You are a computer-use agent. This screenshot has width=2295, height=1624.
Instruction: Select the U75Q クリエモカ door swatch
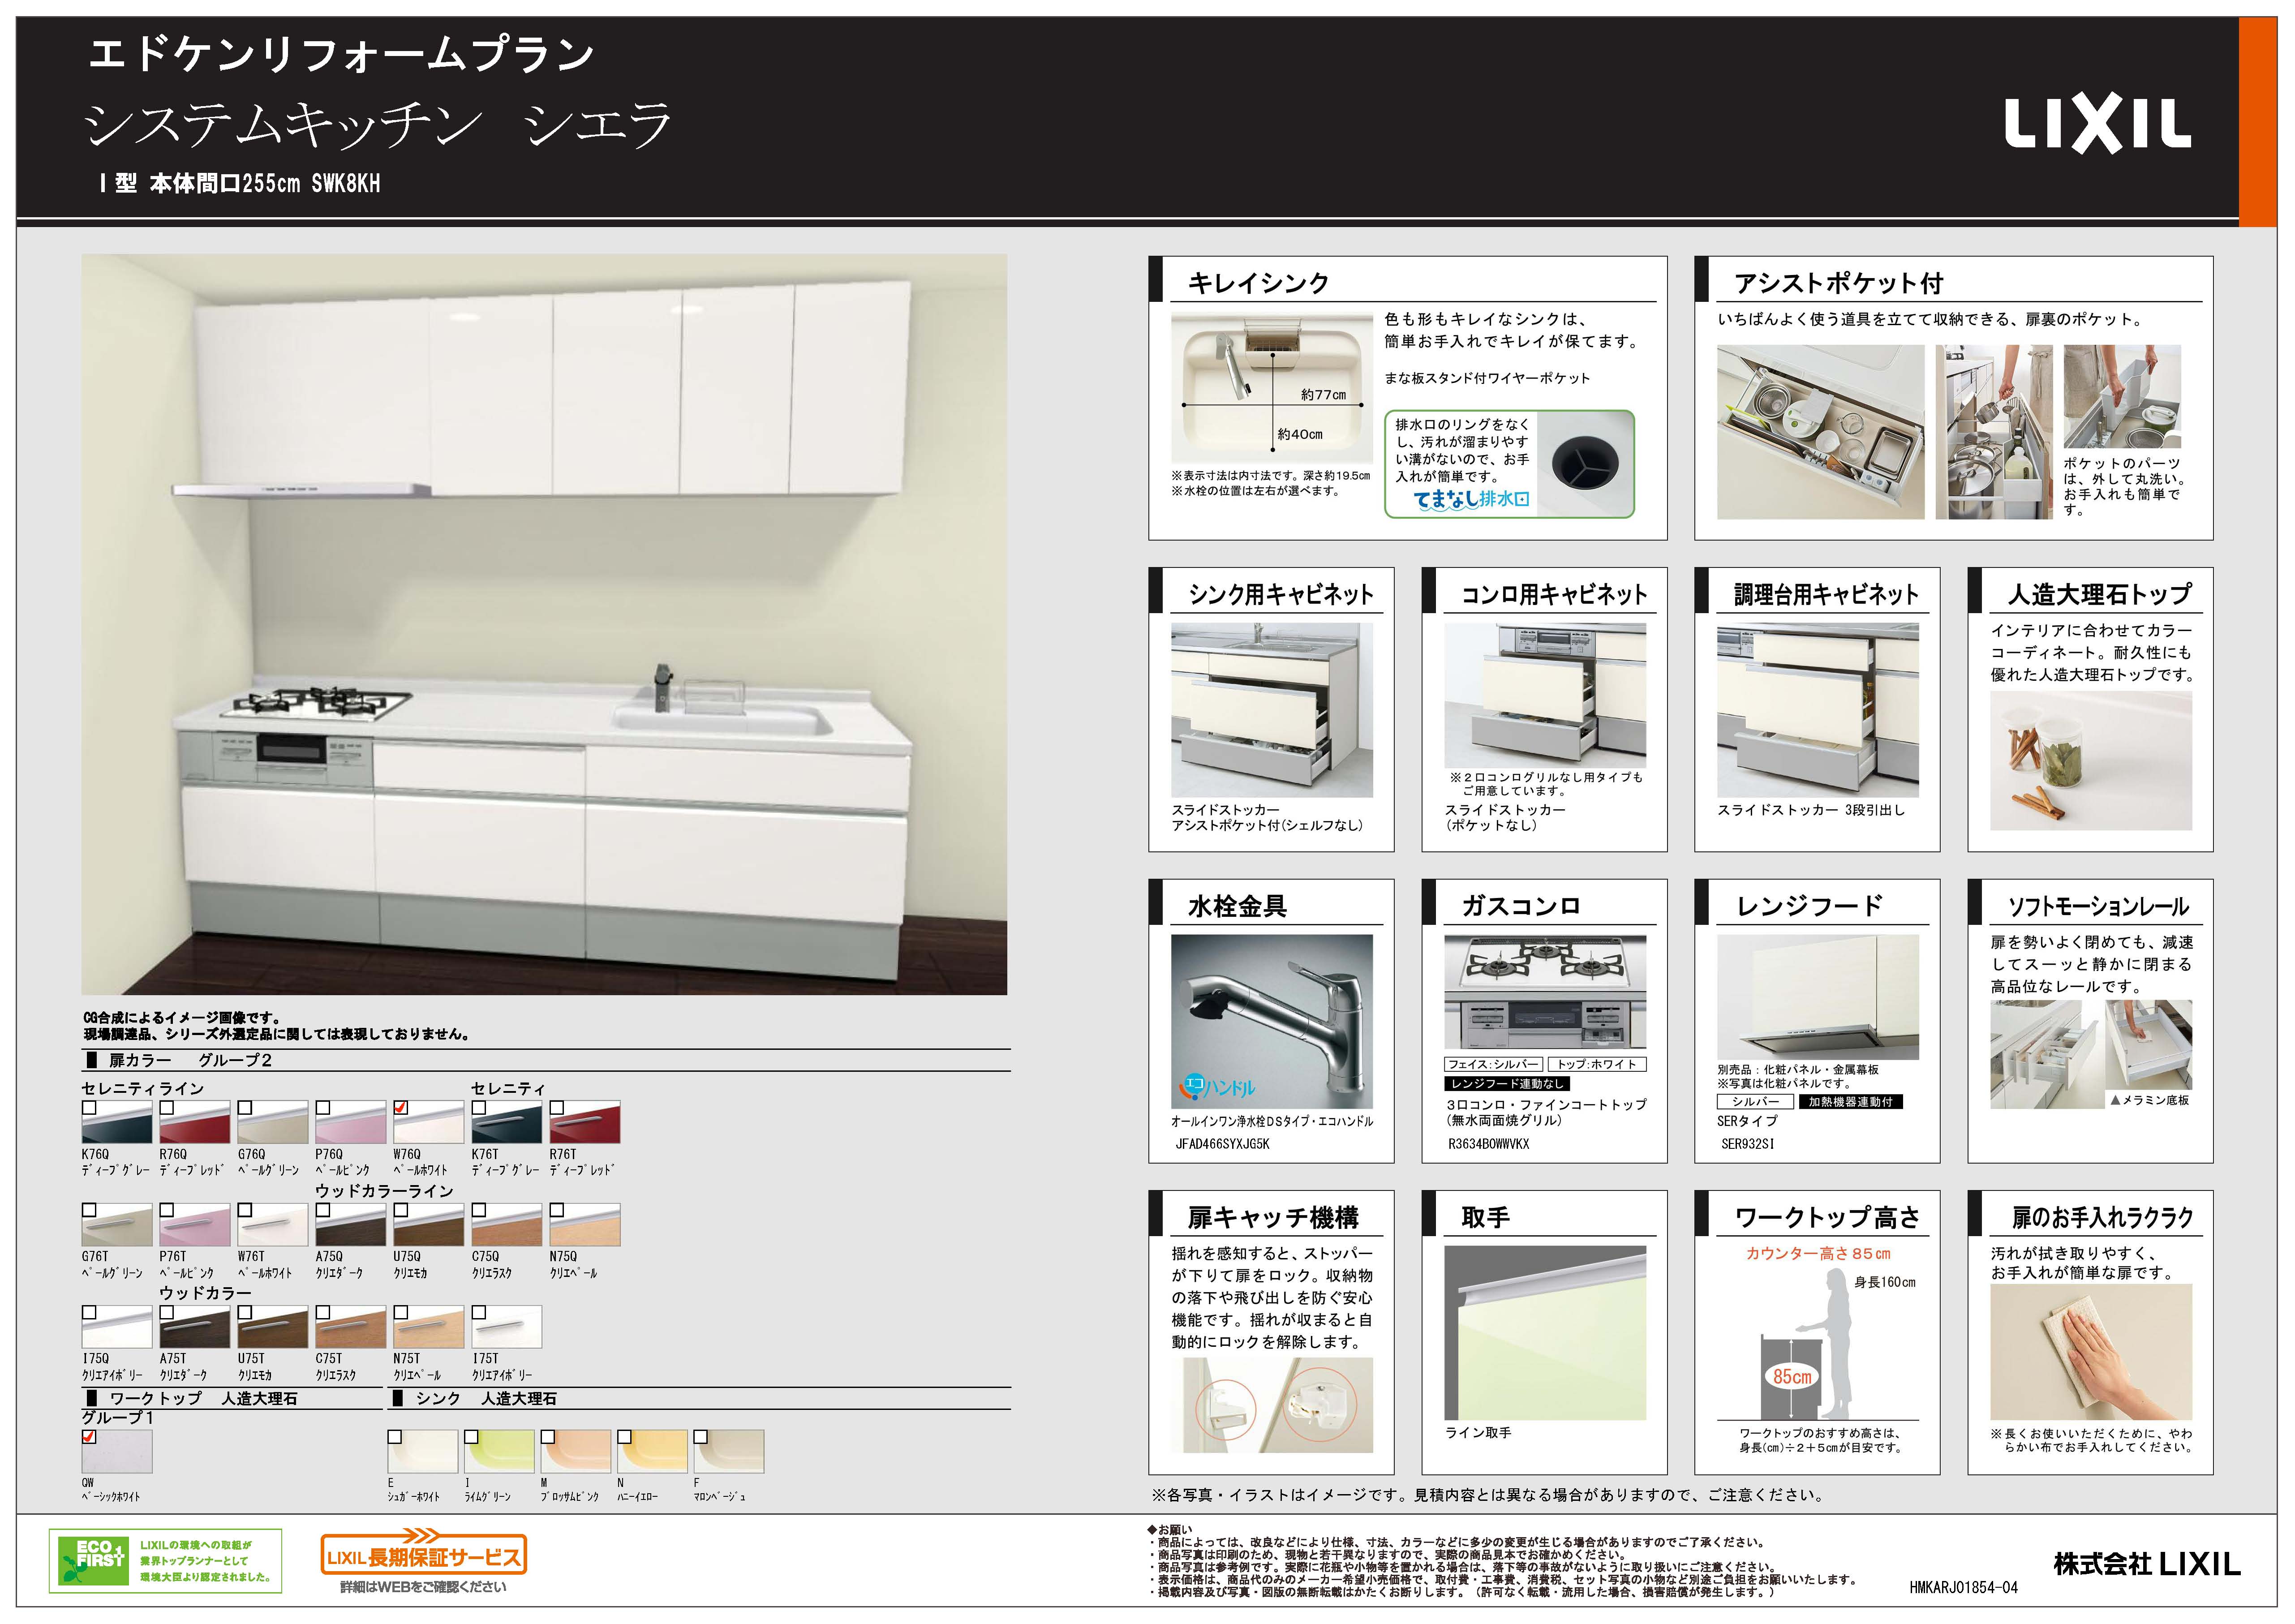click(x=429, y=1224)
